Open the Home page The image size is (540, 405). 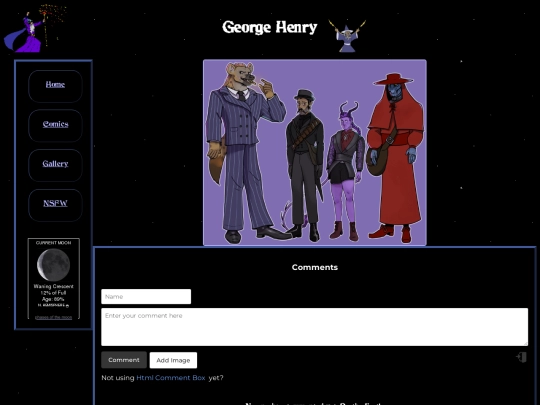point(55,85)
